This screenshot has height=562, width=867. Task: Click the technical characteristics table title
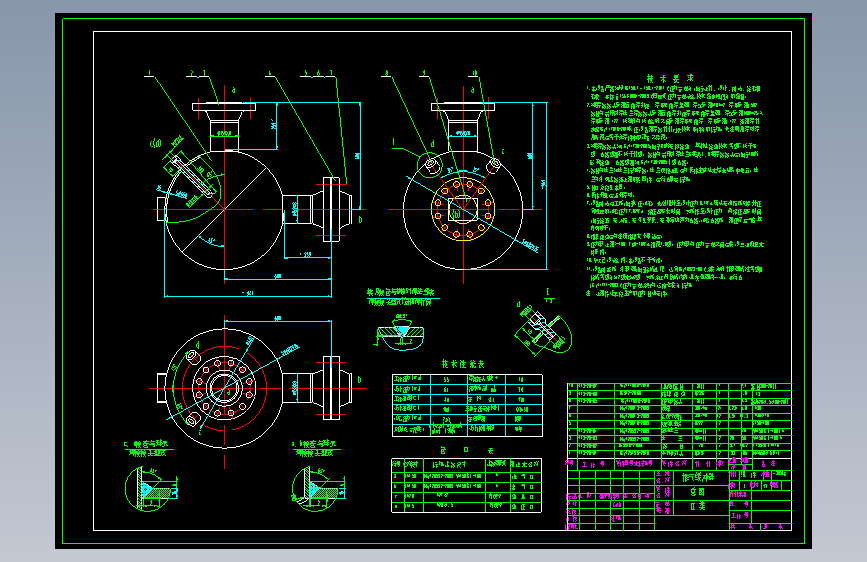[463, 365]
